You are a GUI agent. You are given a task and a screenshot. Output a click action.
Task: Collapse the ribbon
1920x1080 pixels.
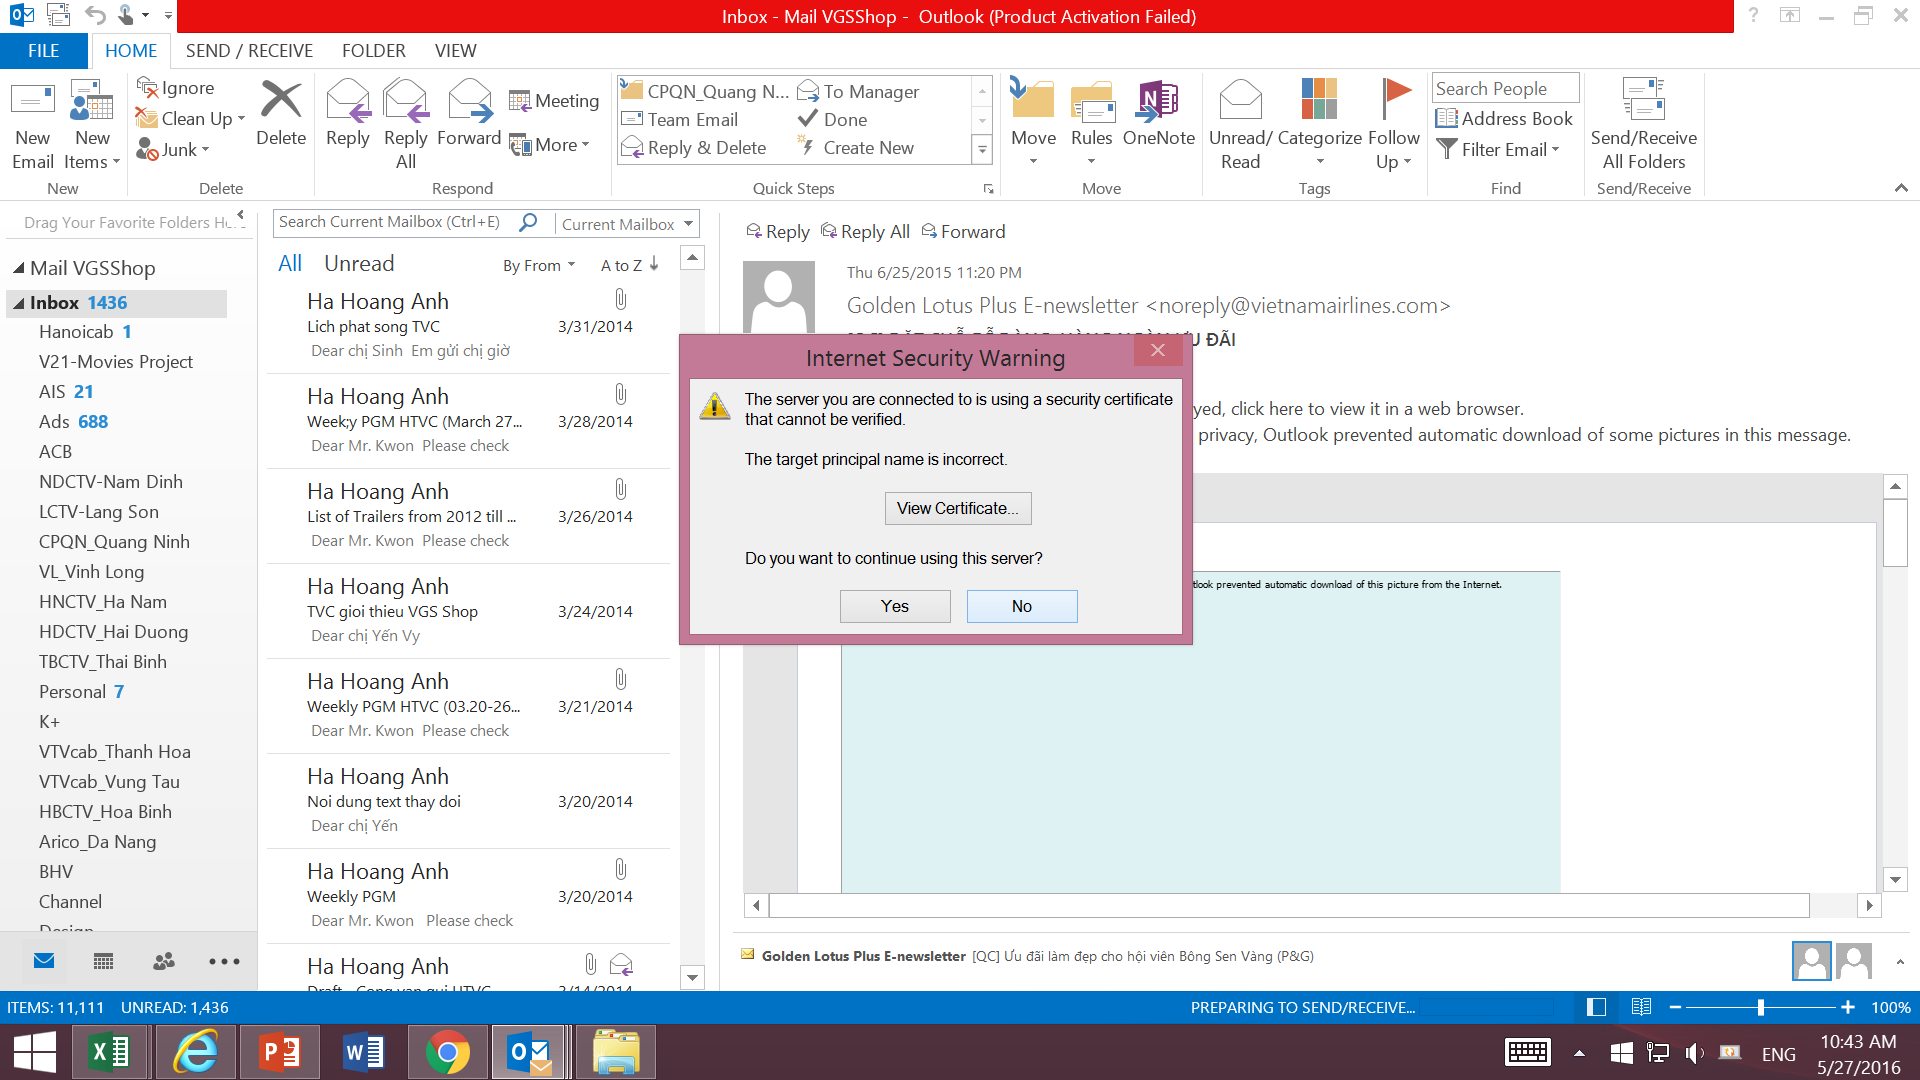pyautogui.click(x=1901, y=188)
